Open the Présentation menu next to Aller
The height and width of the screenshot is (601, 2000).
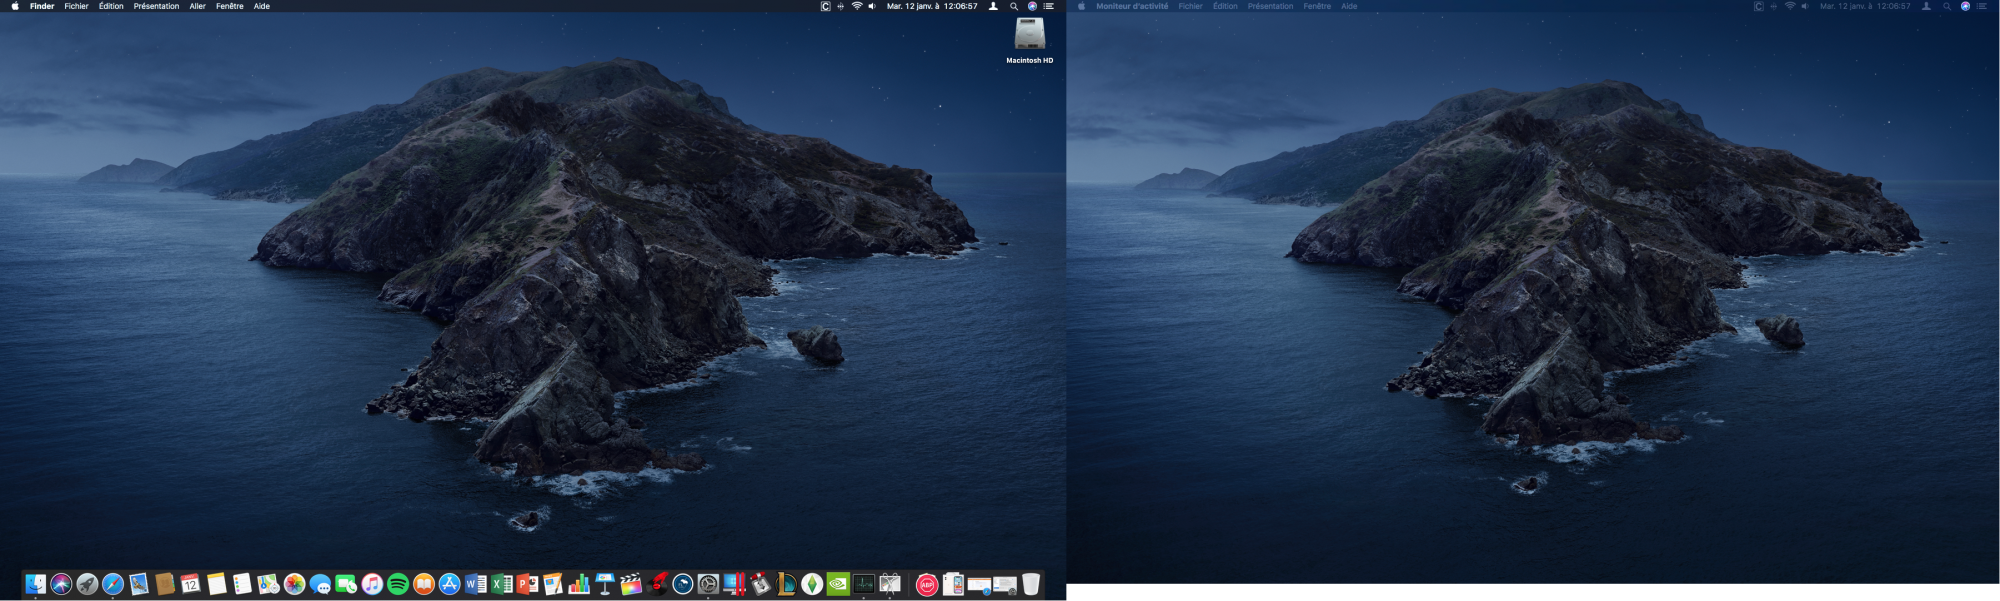tap(156, 6)
